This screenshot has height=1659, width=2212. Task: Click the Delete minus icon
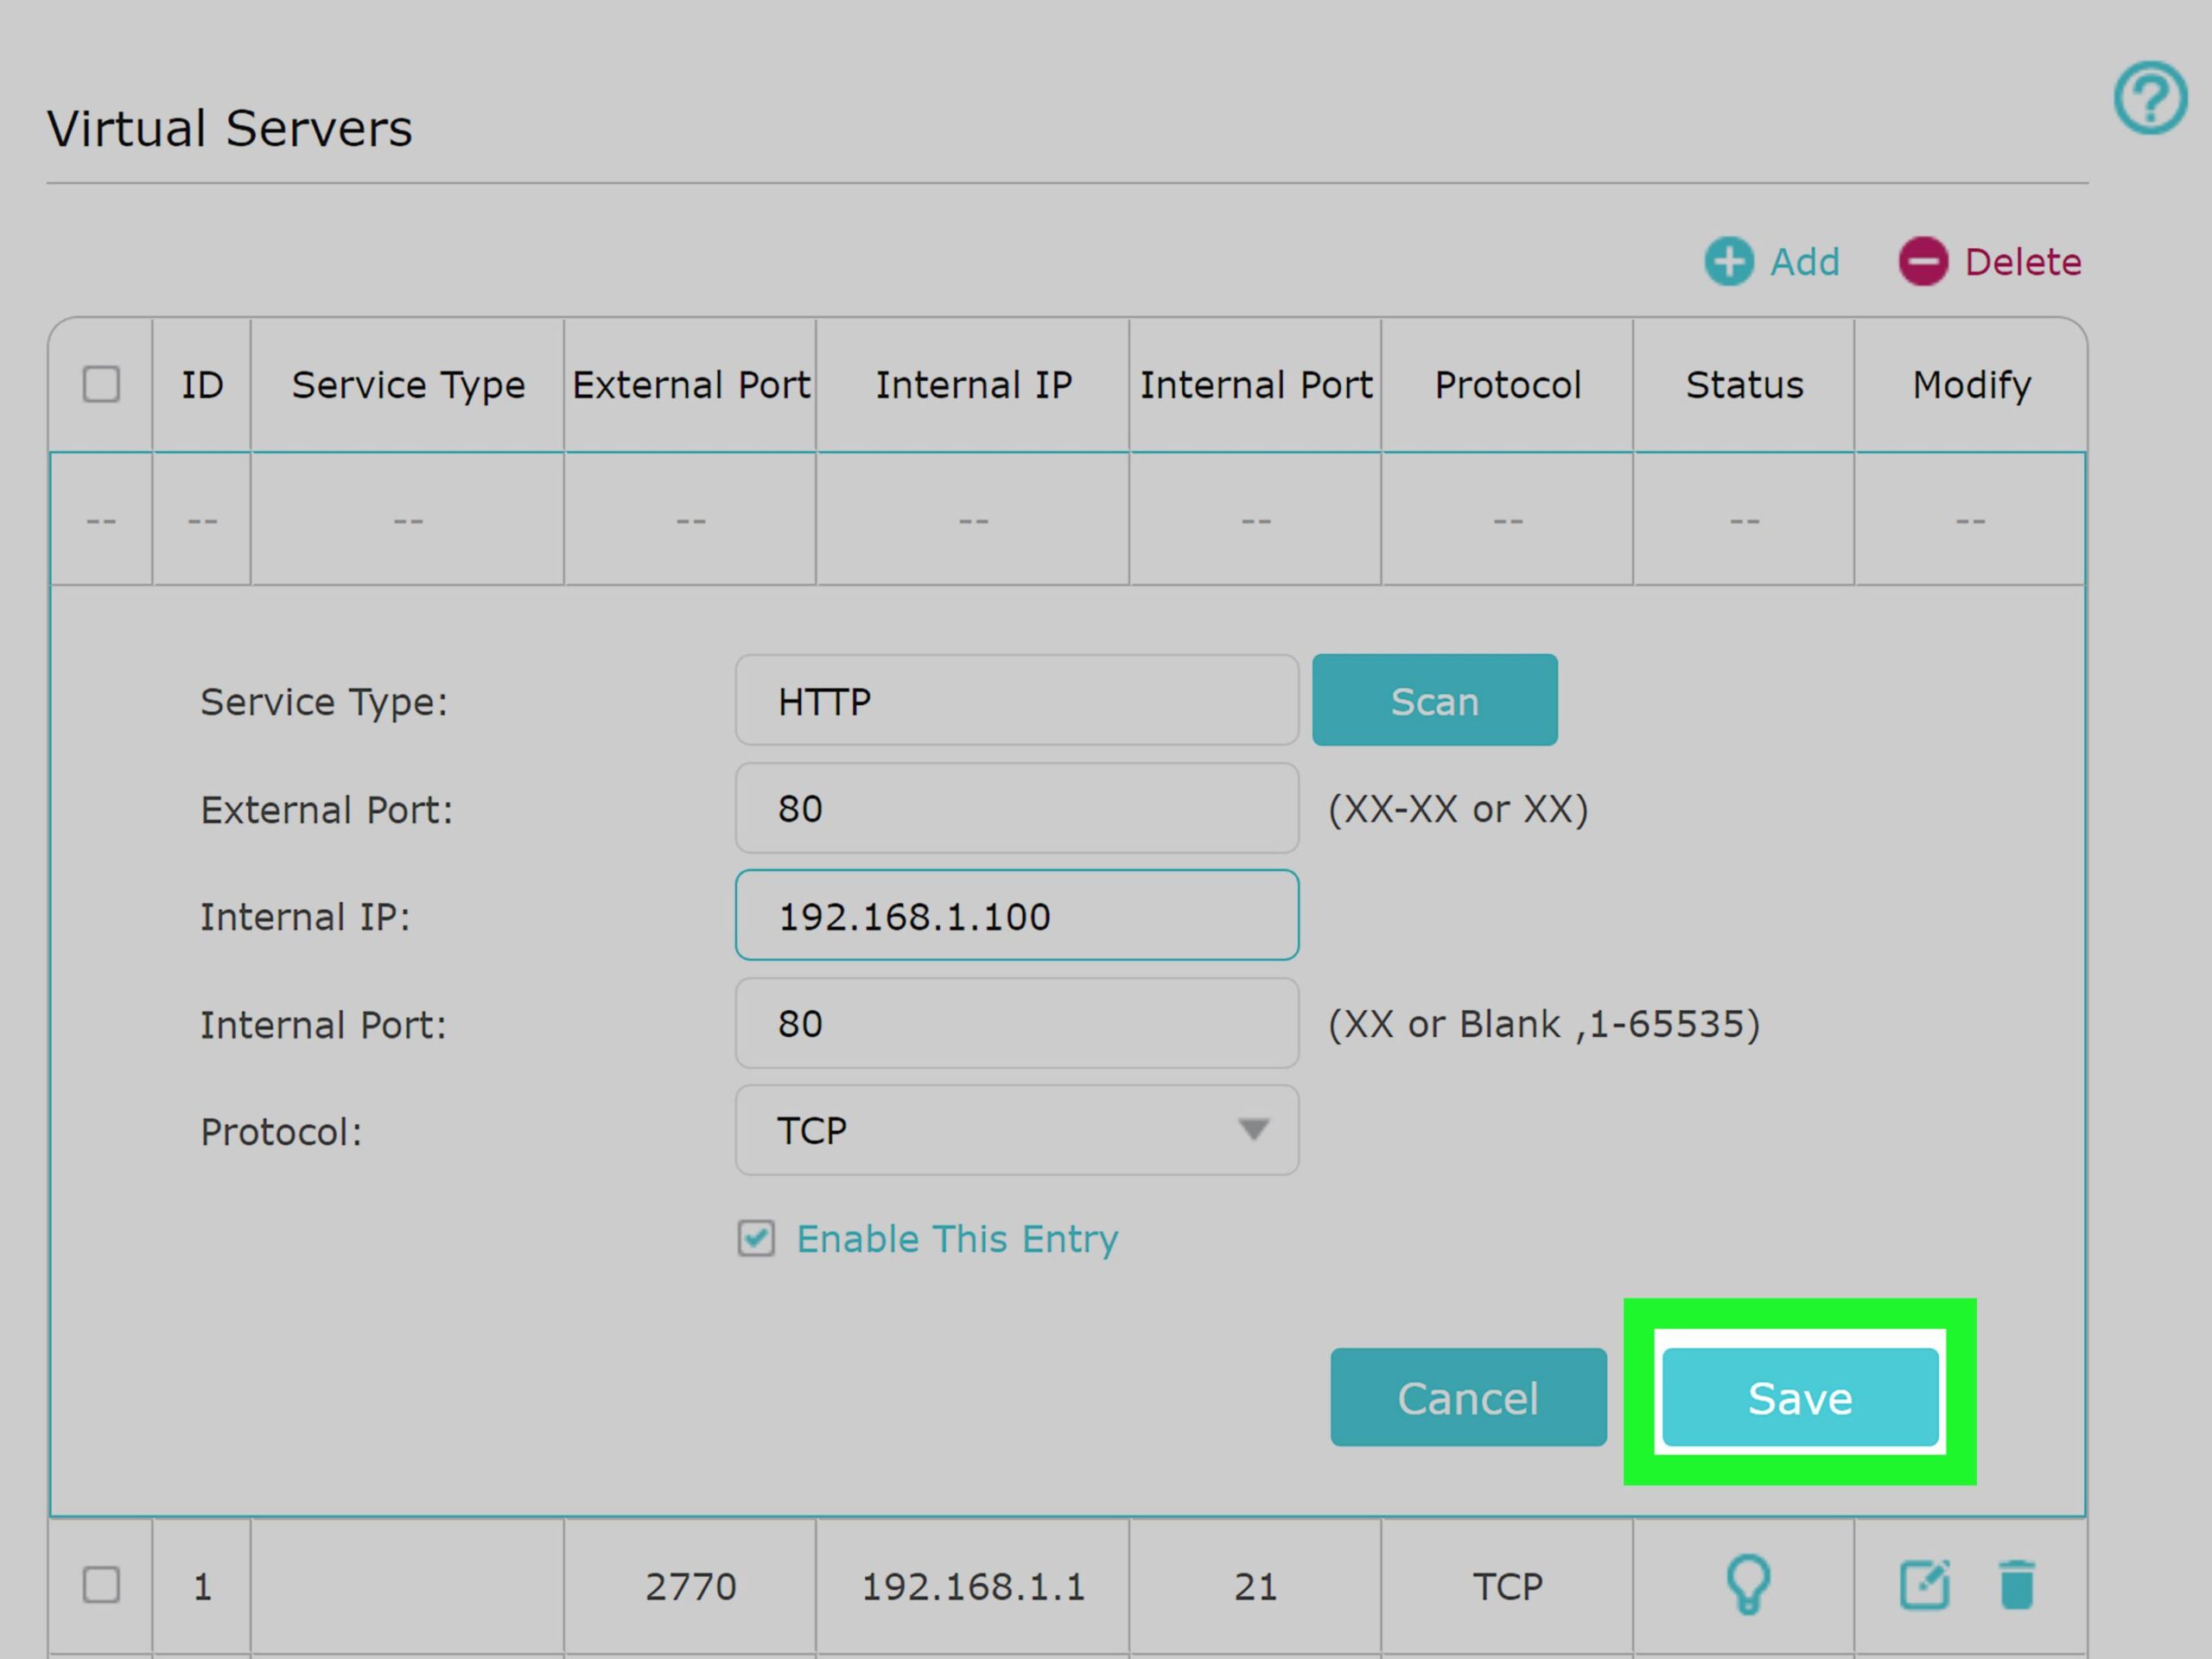(1923, 262)
